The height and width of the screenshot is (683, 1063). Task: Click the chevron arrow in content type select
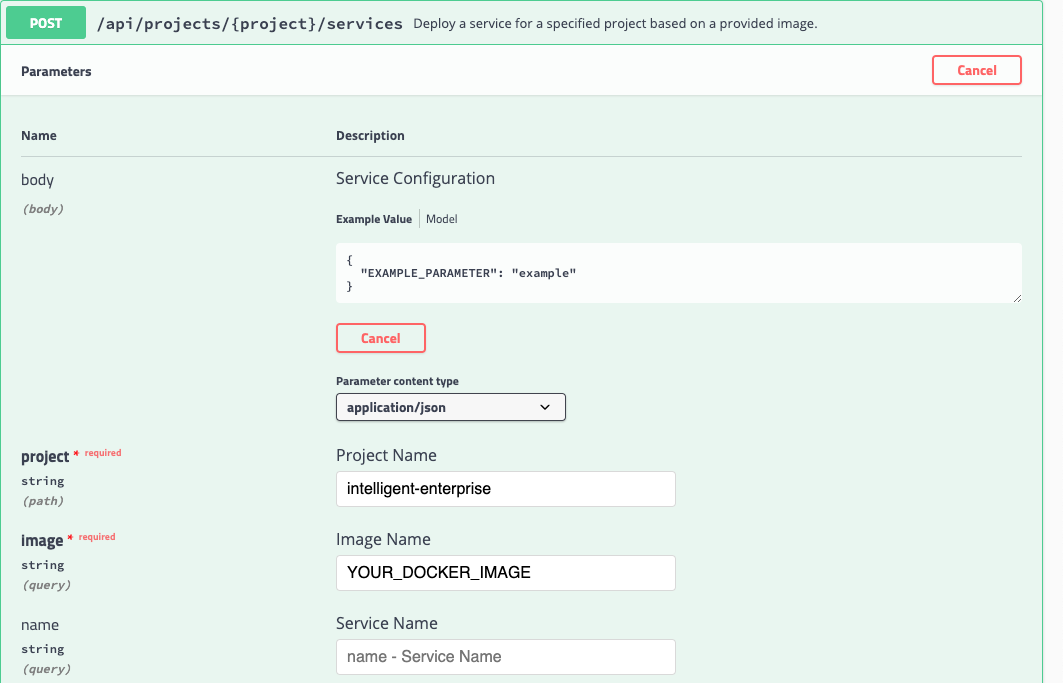[545, 407]
